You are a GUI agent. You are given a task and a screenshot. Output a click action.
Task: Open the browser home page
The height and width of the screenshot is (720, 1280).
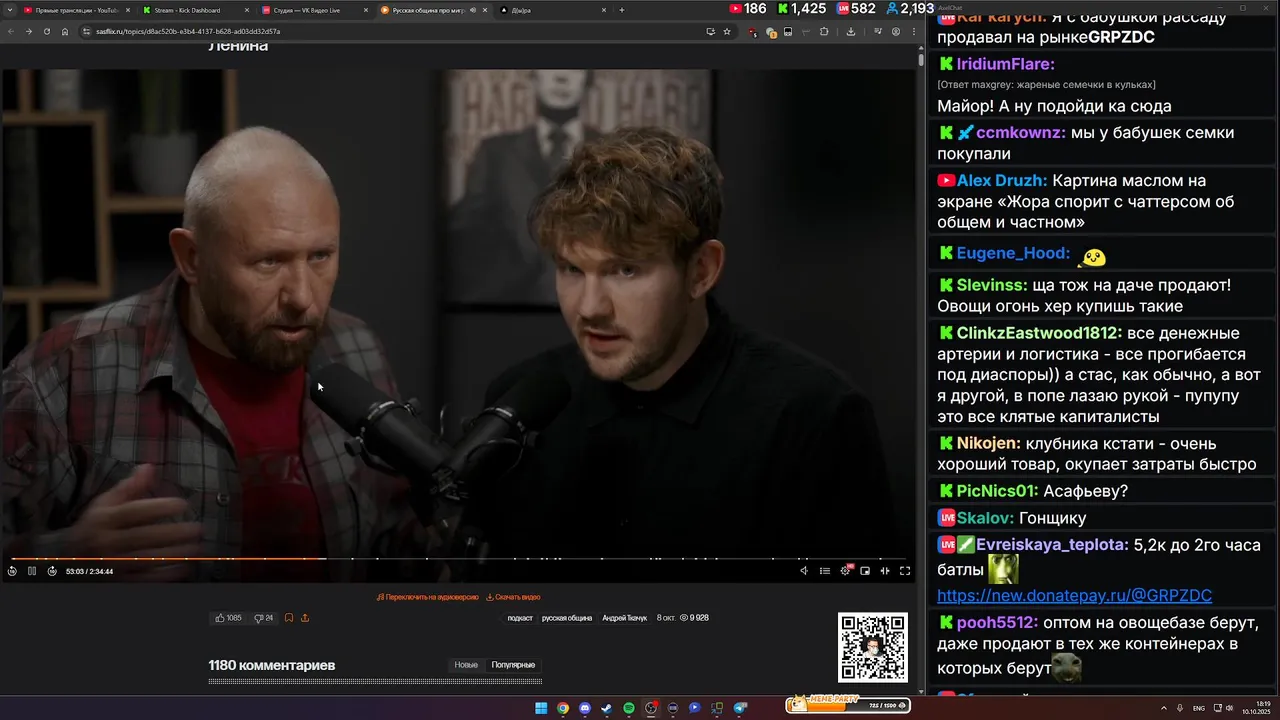pos(65,31)
